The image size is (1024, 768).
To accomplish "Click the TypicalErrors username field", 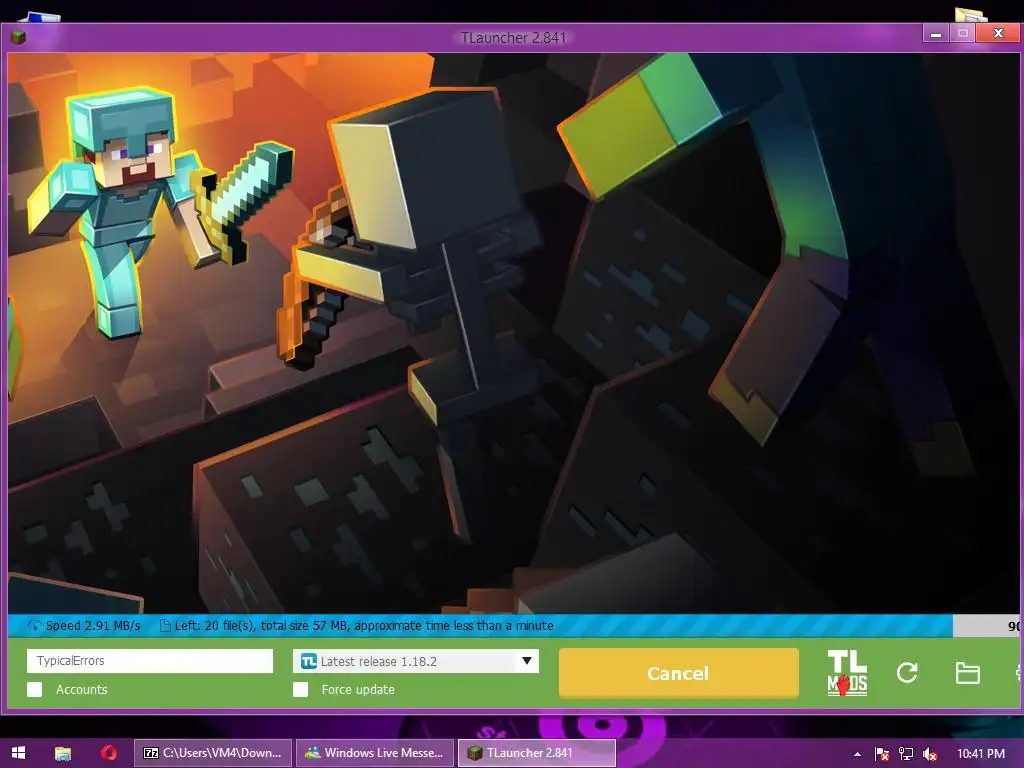I will [x=150, y=661].
